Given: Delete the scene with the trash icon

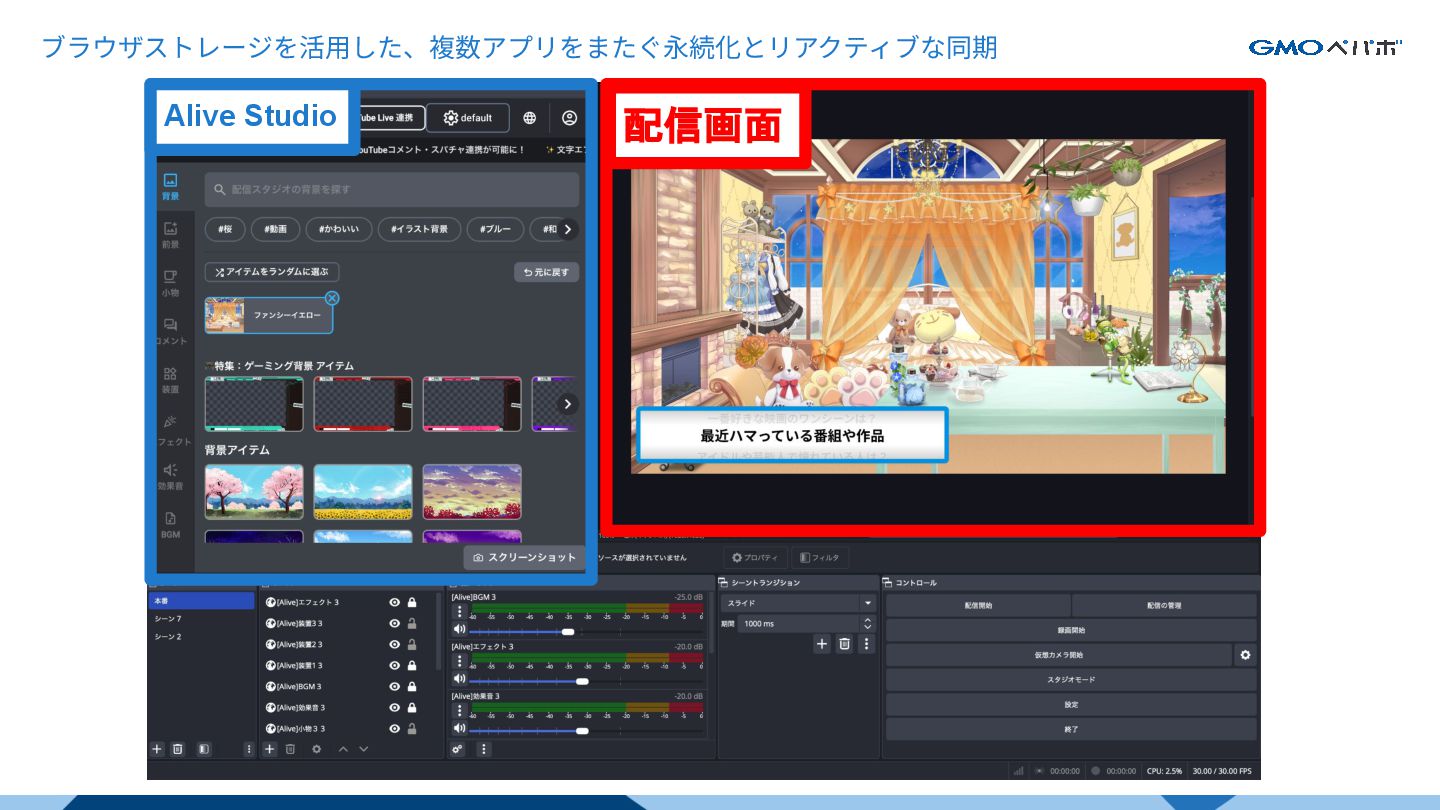Looking at the screenshot, I should coord(178,749).
